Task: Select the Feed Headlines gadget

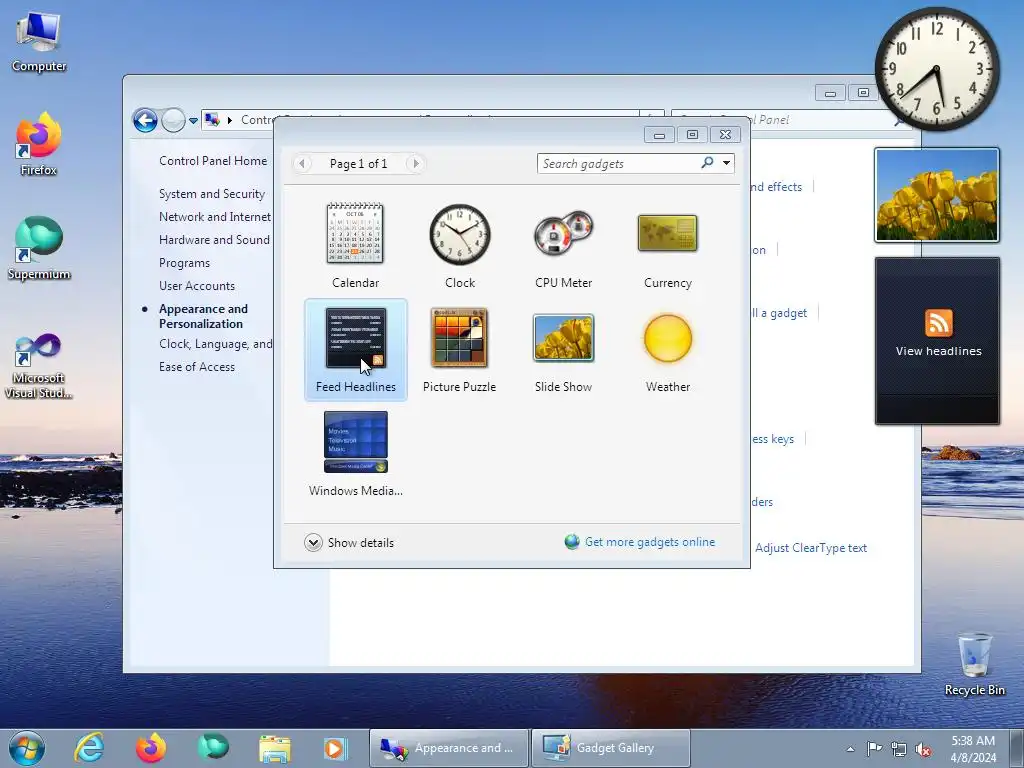Action: [x=356, y=350]
